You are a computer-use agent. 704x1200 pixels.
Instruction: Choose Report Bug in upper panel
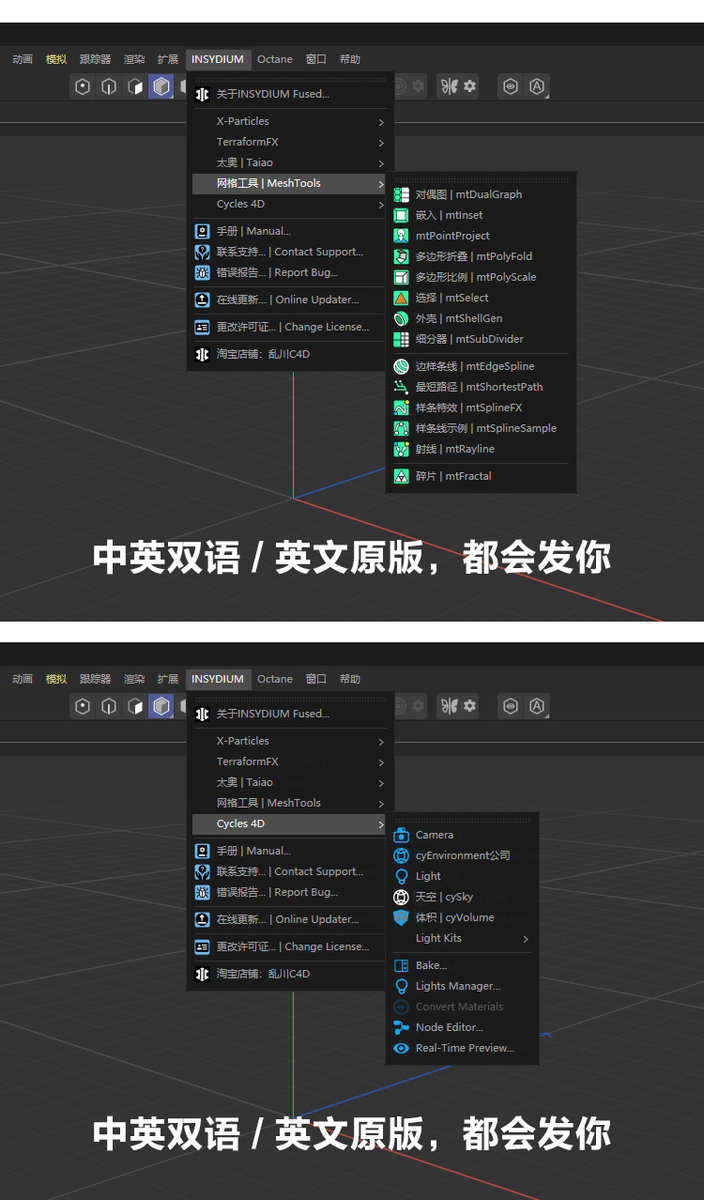(x=290, y=272)
